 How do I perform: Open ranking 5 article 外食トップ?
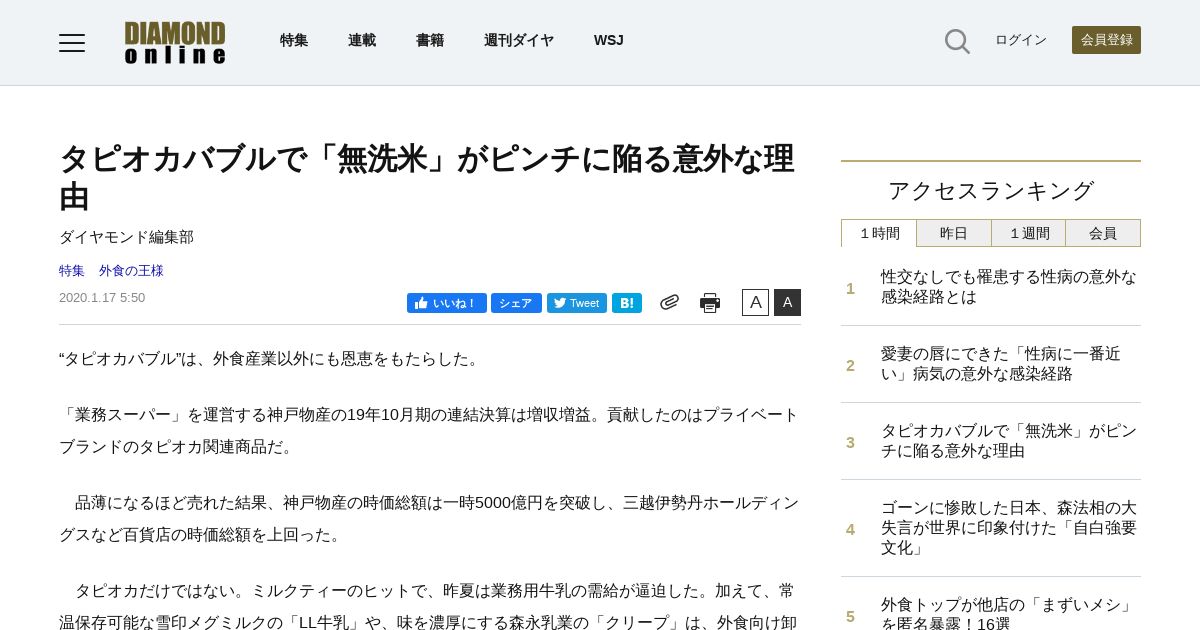pos(1009,612)
